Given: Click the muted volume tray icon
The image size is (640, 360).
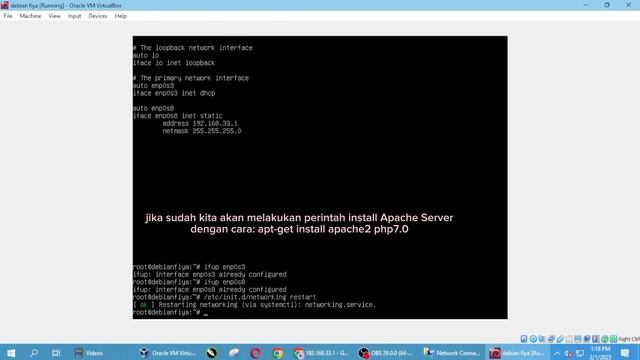Looking at the screenshot, I should [569, 353].
